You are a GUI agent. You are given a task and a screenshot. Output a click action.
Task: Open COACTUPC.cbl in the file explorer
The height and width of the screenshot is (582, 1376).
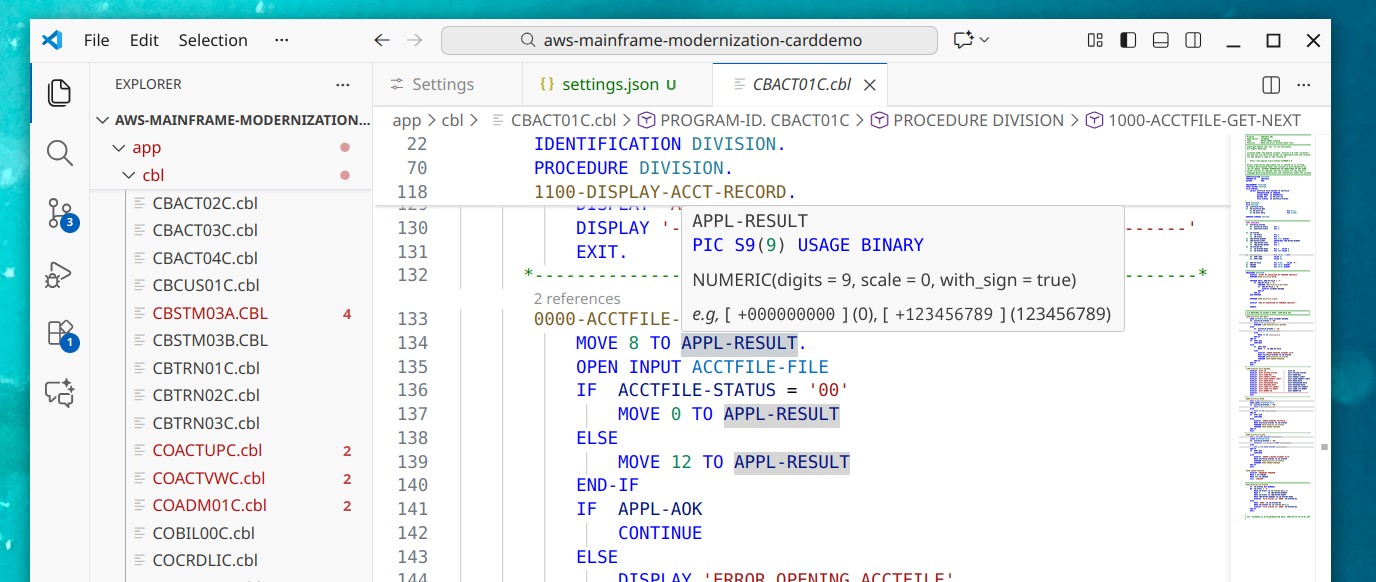[207, 450]
